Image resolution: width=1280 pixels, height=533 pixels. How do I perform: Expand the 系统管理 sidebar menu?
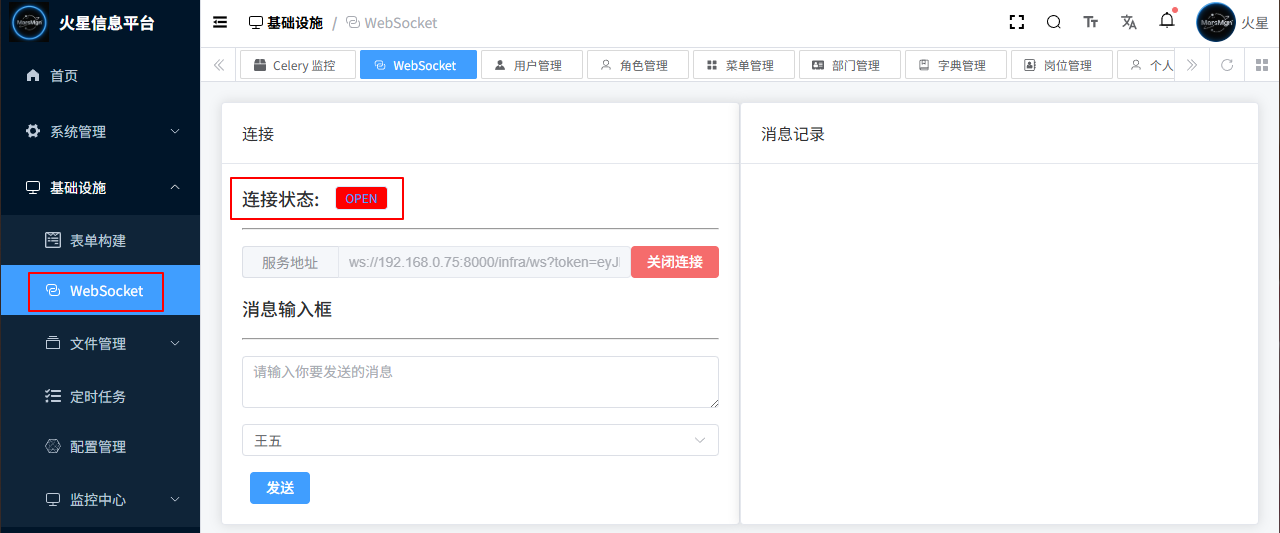click(x=100, y=131)
